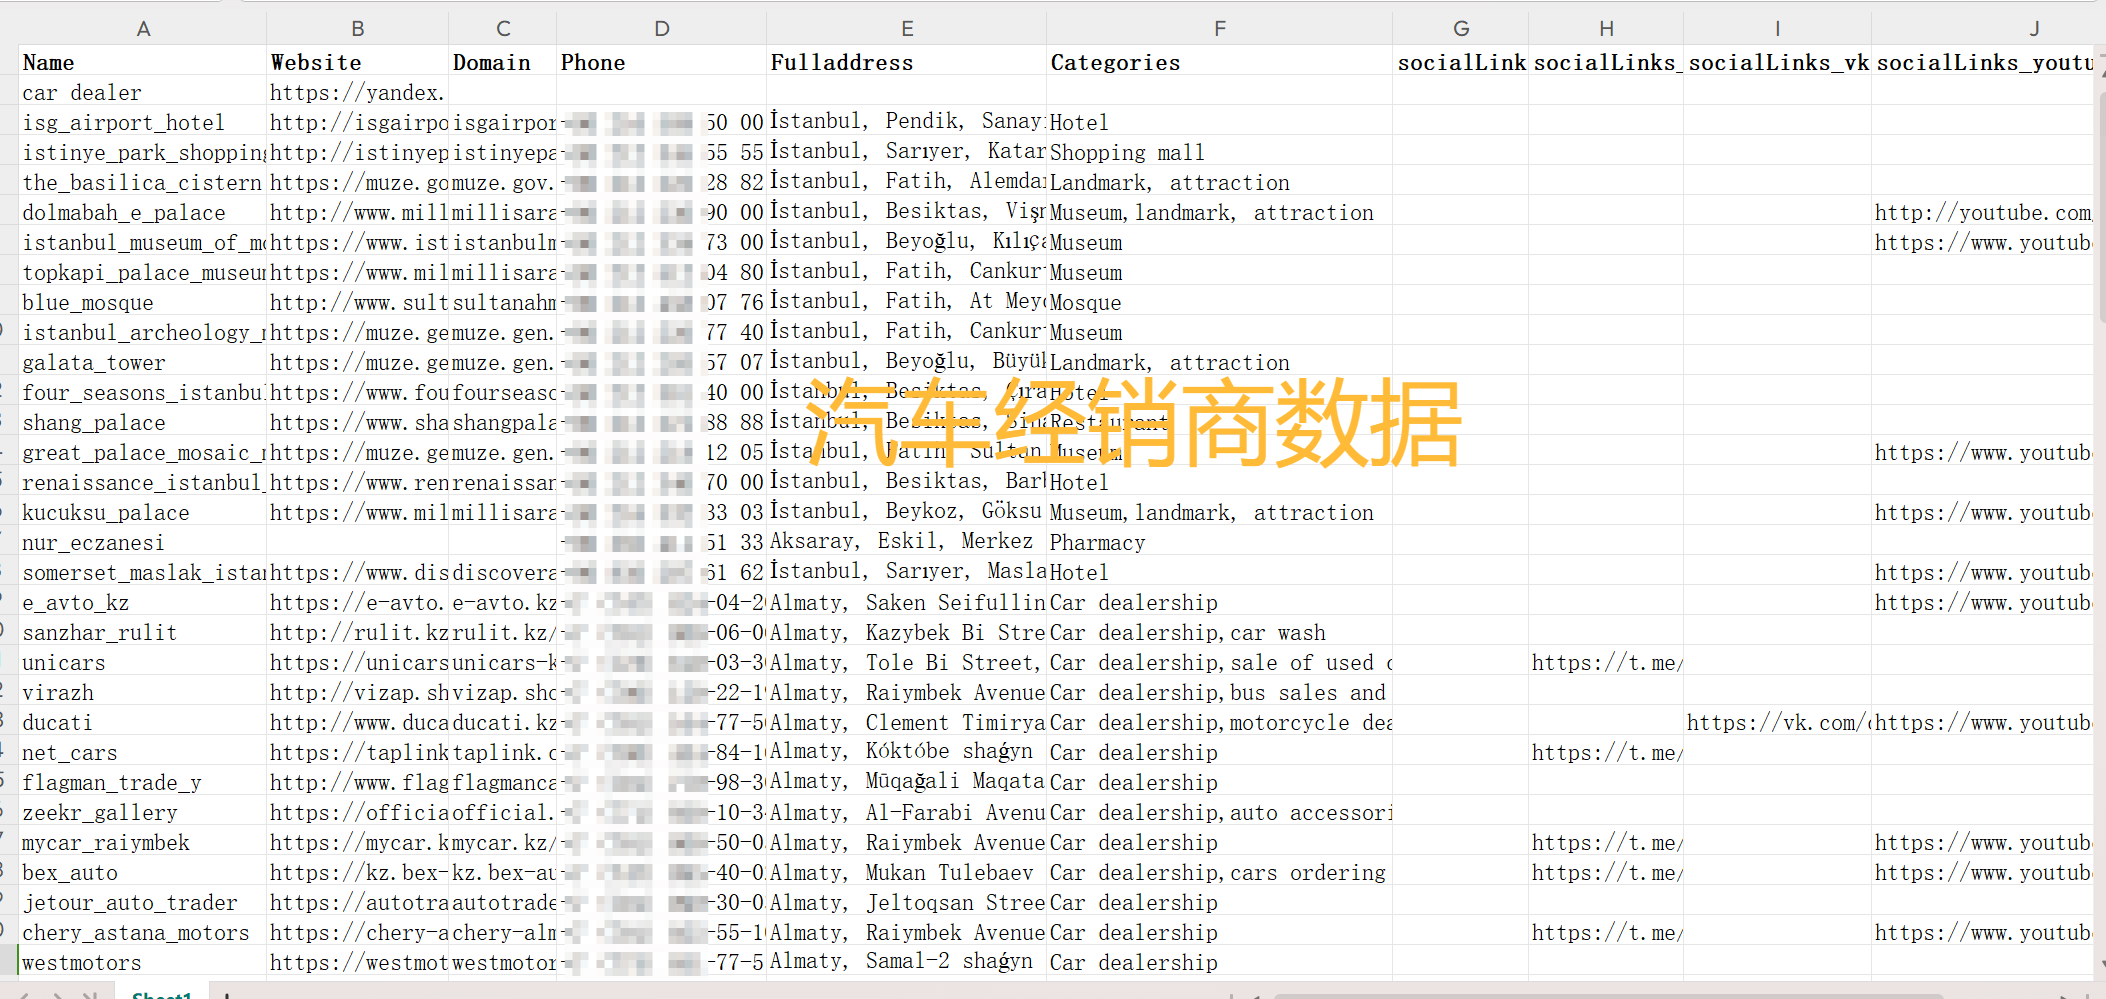Image resolution: width=2106 pixels, height=999 pixels.
Task: Click the 'Shopping mall' category cell
Action: point(1220,152)
